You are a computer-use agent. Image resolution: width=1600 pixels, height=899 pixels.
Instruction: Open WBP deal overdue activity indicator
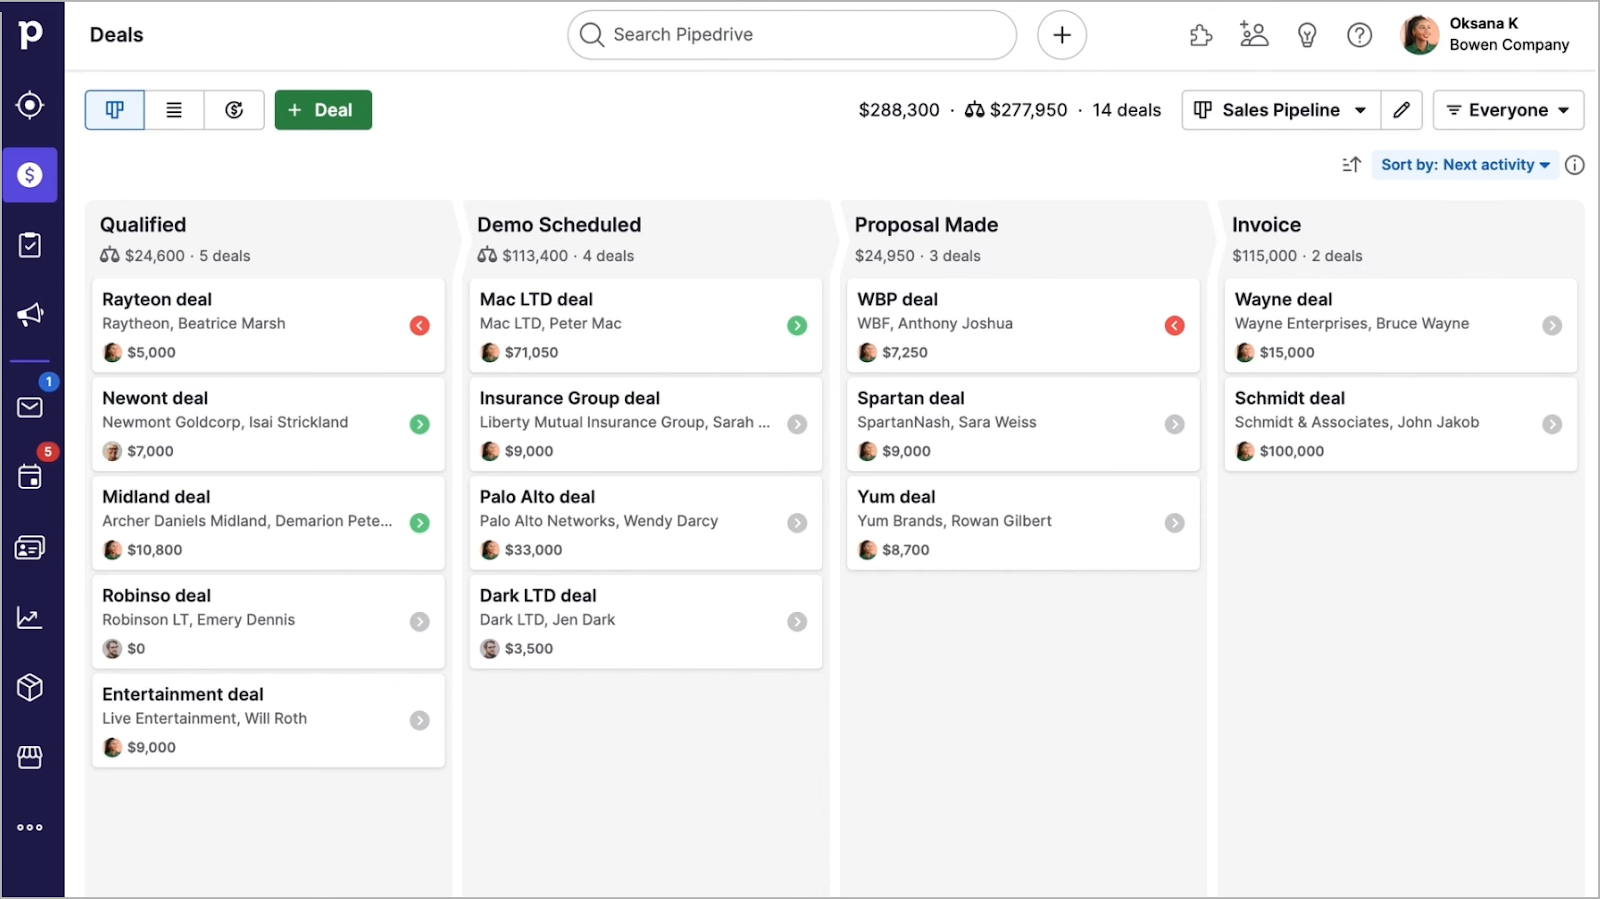pyautogui.click(x=1175, y=325)
